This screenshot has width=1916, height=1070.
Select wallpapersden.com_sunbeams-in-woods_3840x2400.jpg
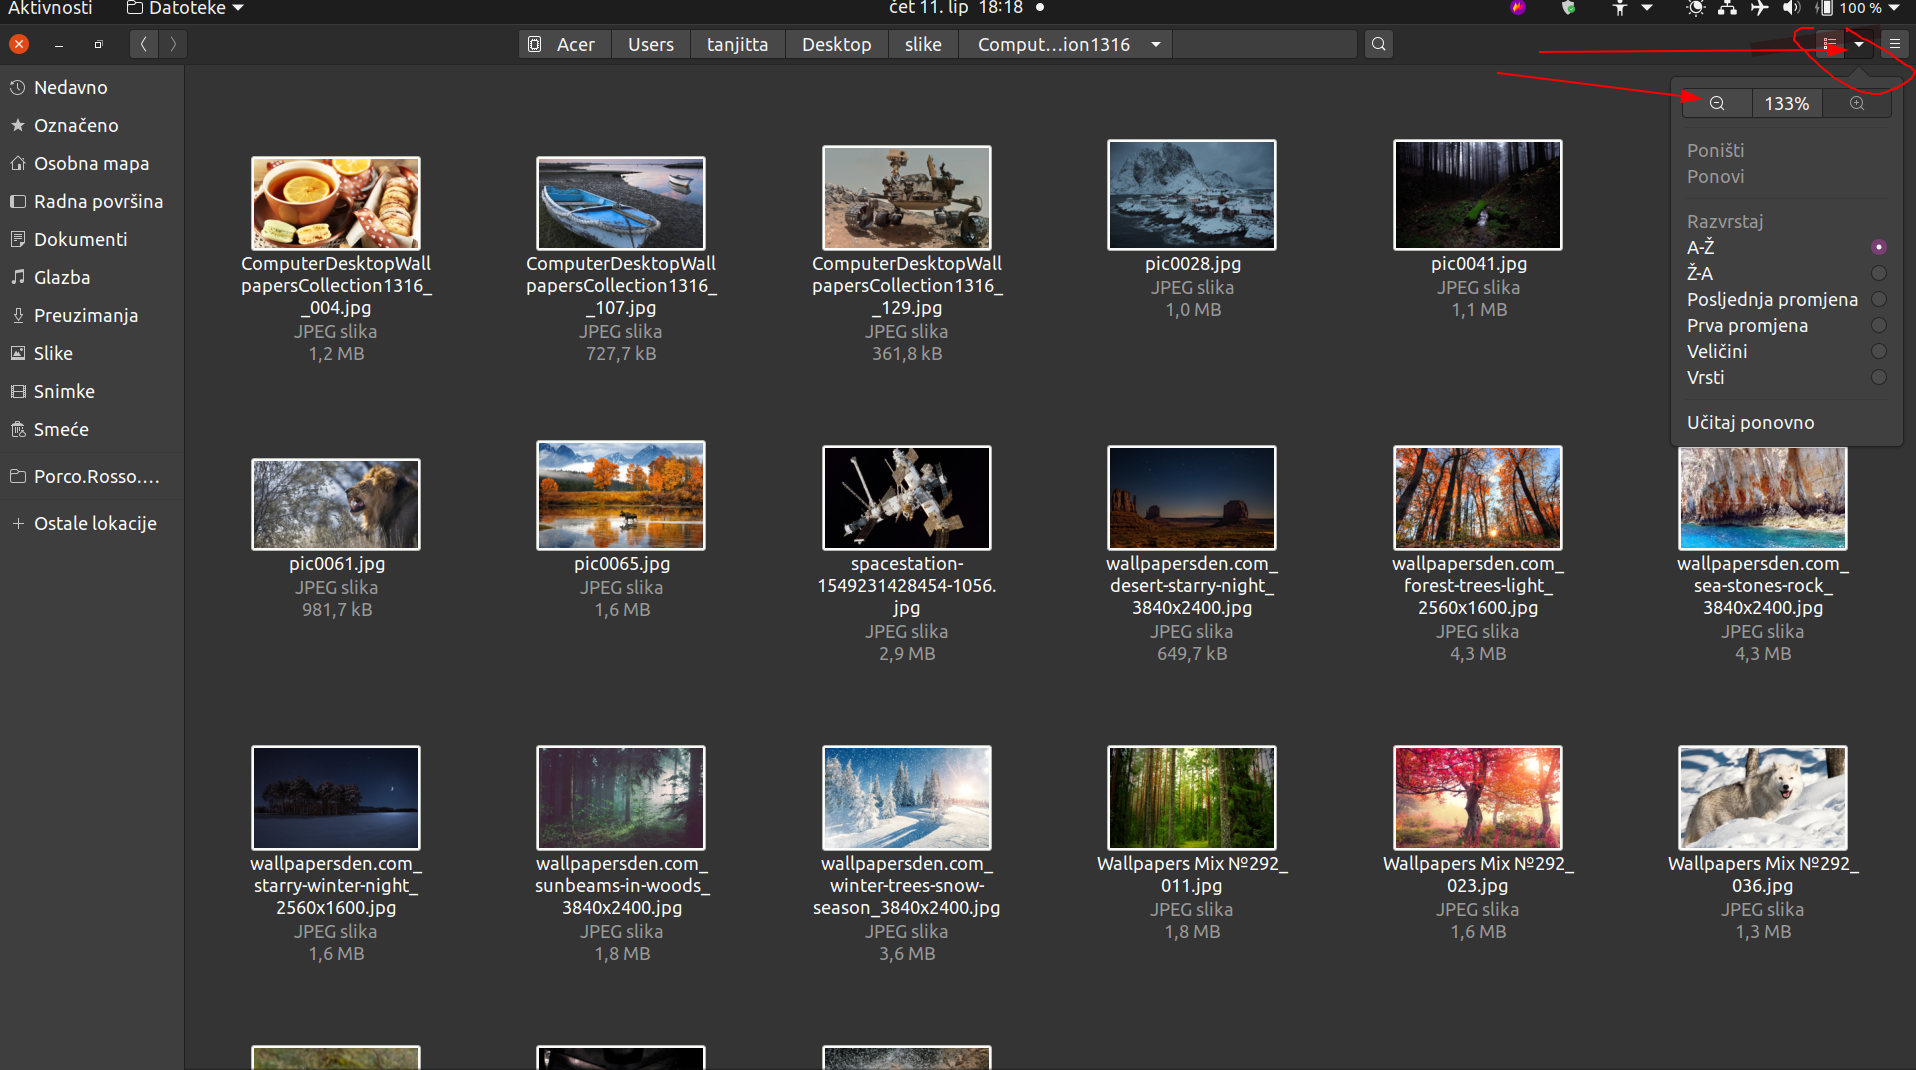coord(621,797)
